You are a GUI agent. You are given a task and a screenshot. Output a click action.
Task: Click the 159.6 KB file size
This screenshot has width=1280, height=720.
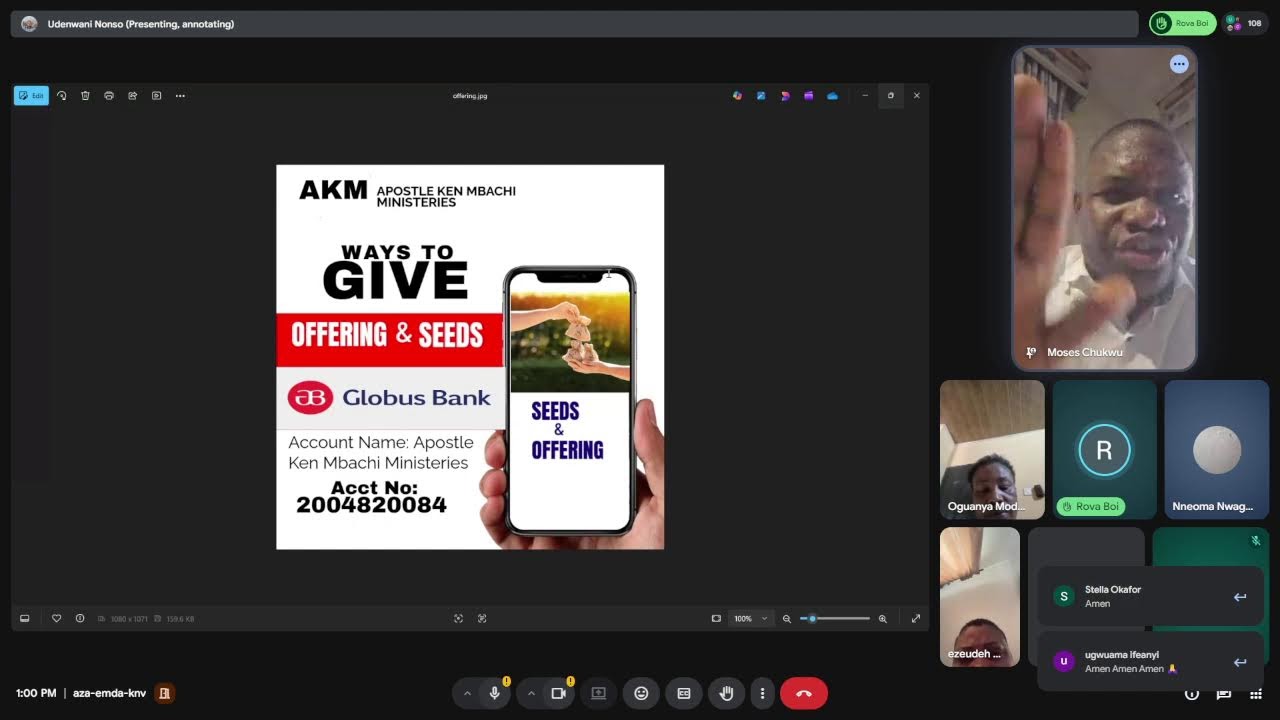[181, 619]
